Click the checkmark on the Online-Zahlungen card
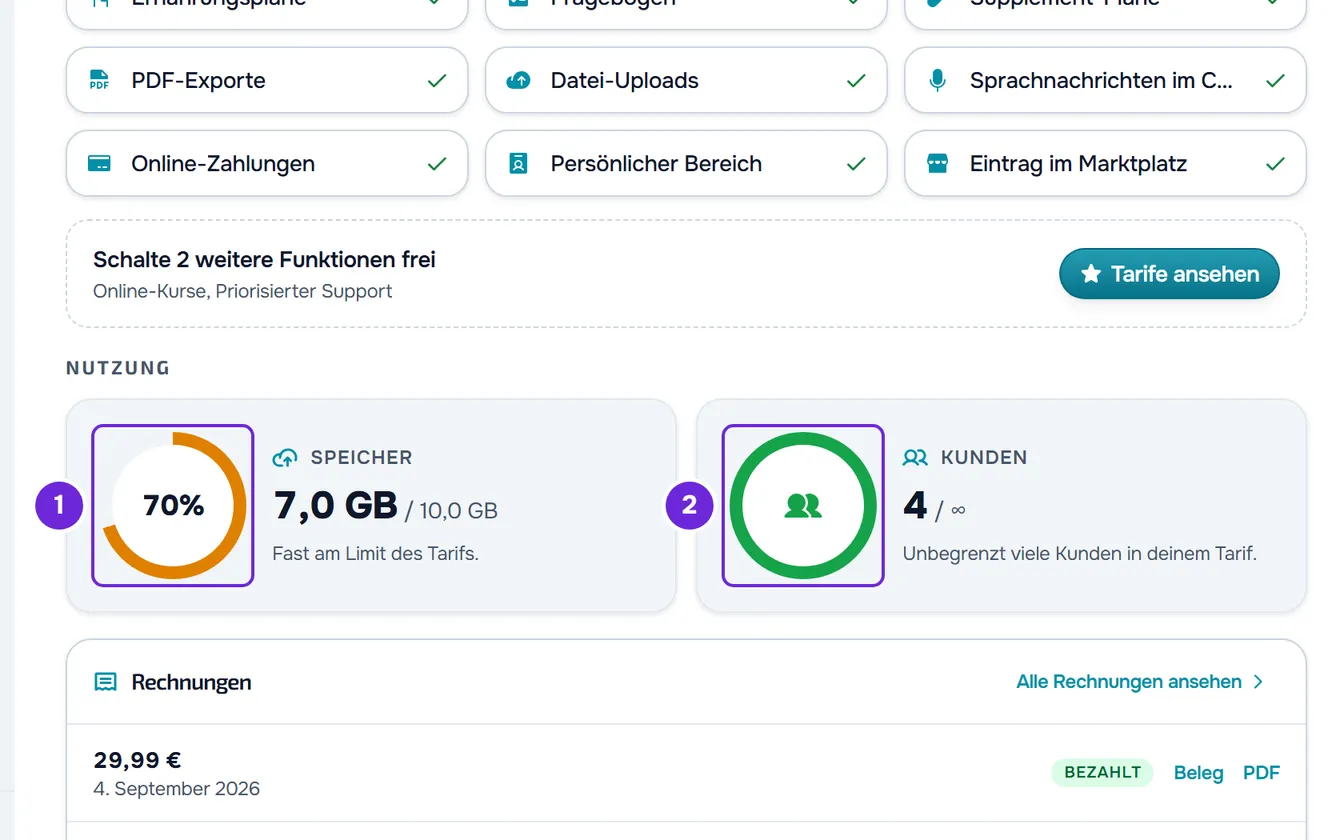 437,164
